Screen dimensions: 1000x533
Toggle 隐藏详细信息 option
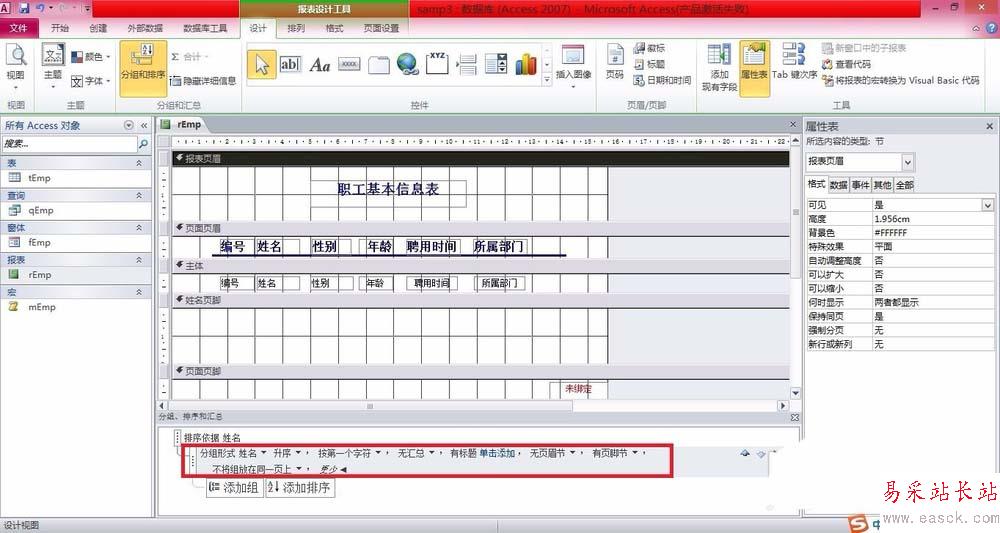pyautogui.click(x=203, y=81)
